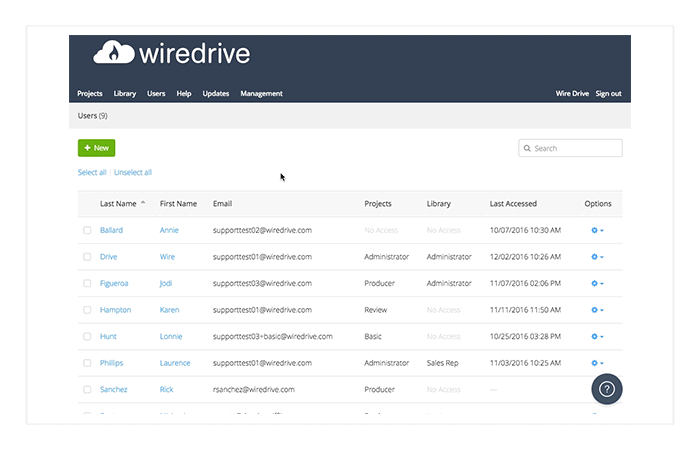Click first name Annie link
700x450 pixels.
tap(169, 230)
